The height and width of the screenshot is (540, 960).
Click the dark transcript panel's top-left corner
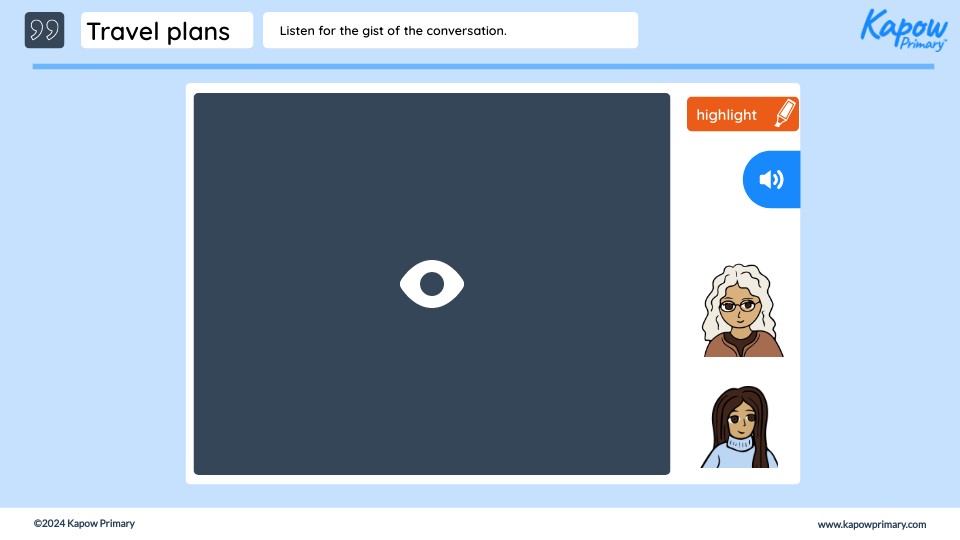click(x=200, y=99)
